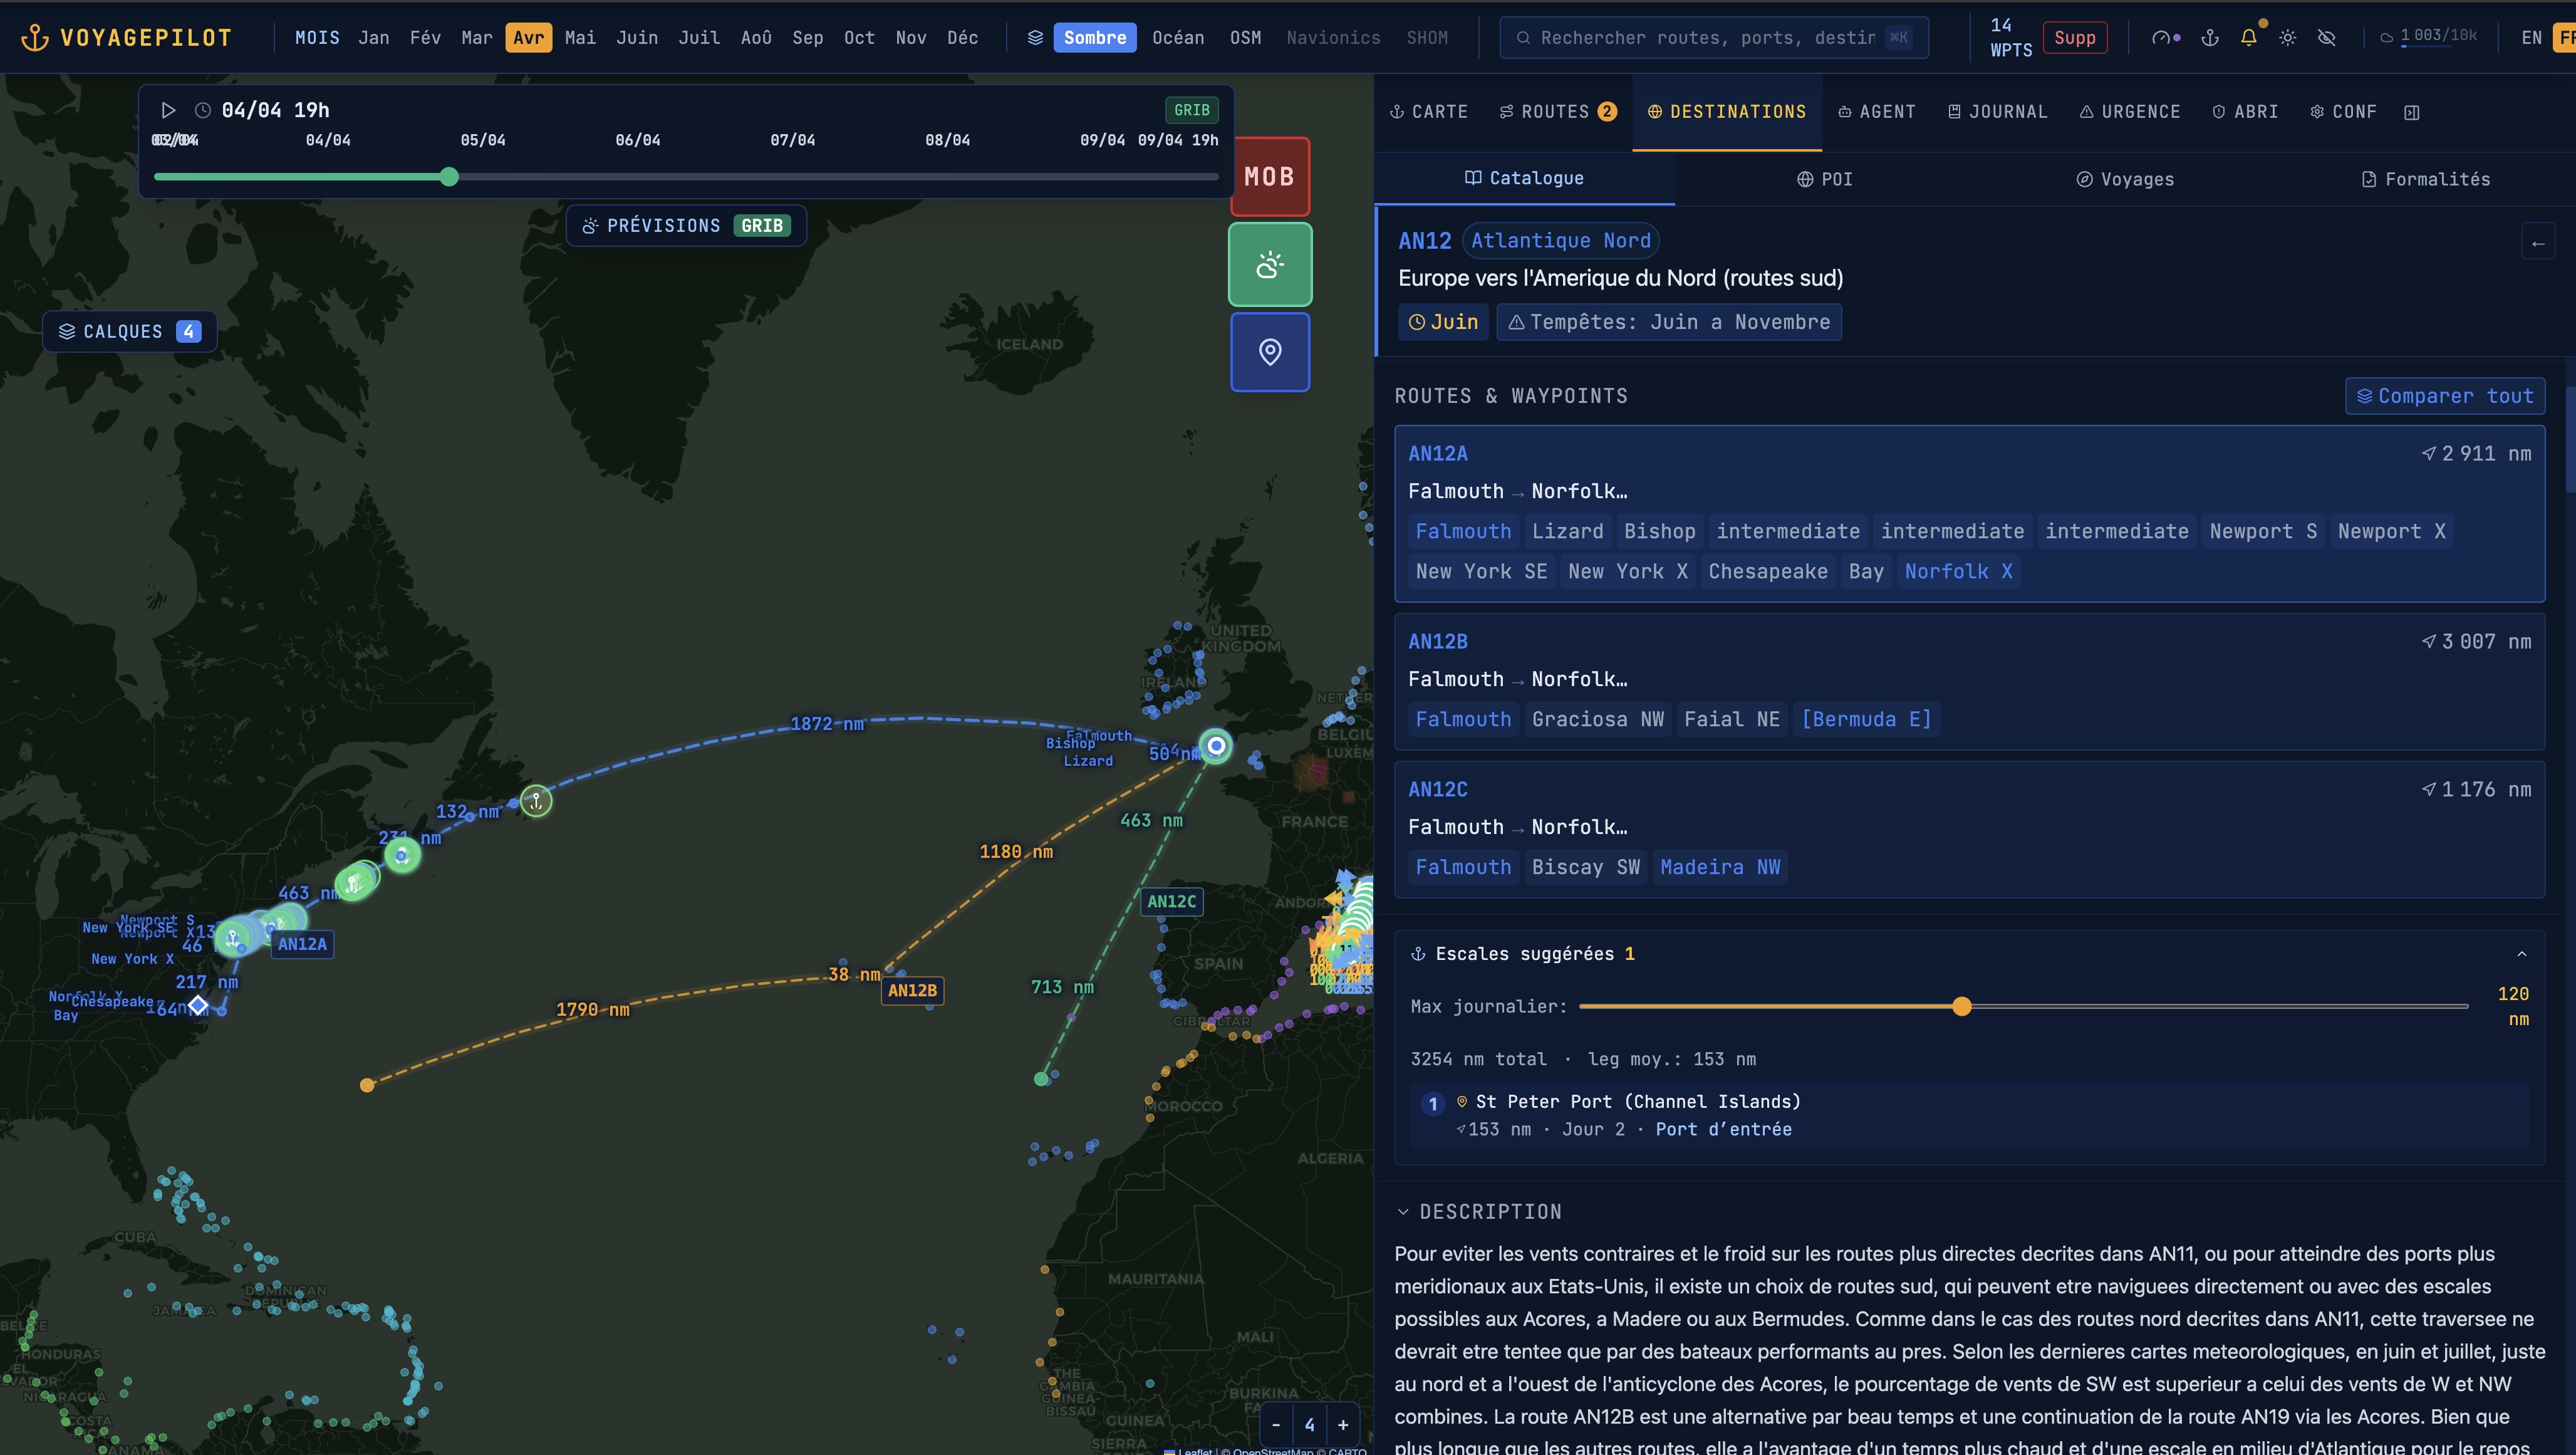
Task: Open the GRIB forecasts selector
Action: coord(685,225)
